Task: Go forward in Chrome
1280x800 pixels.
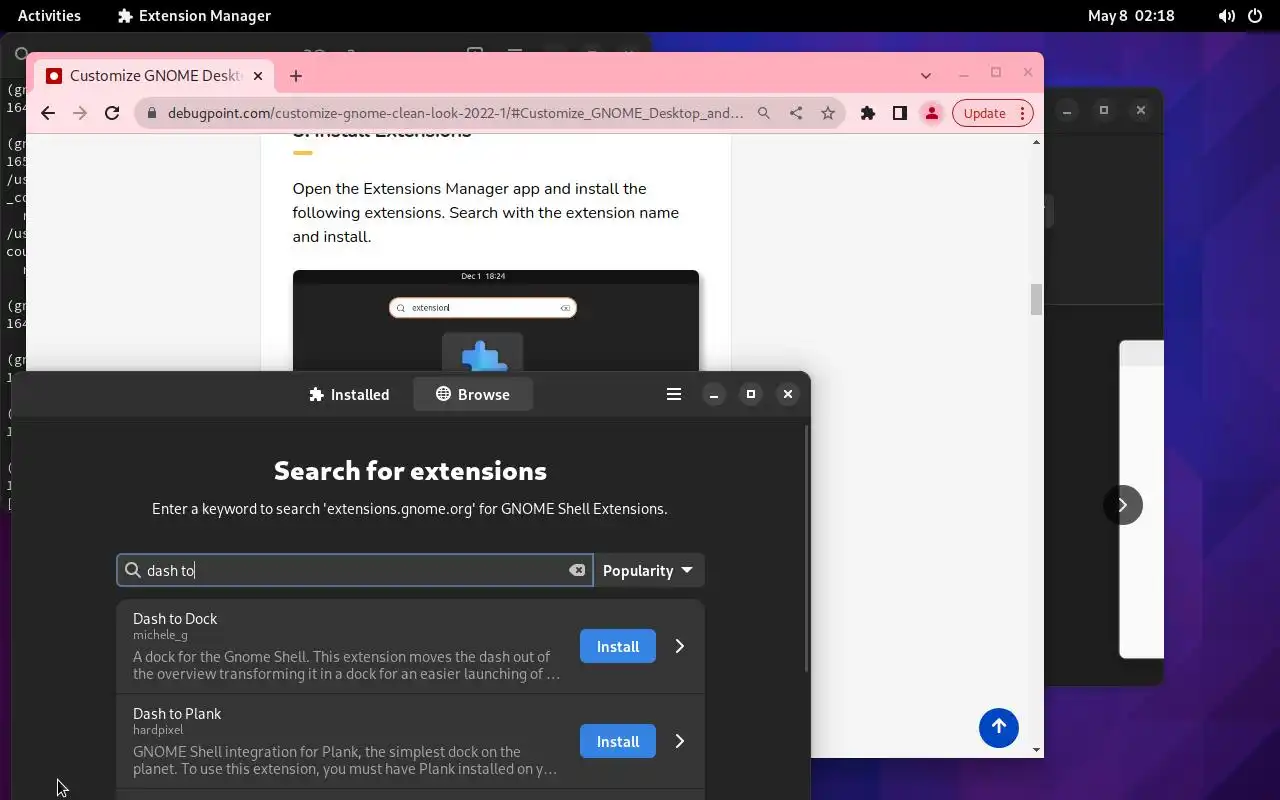Action: (x=80, y=113)
